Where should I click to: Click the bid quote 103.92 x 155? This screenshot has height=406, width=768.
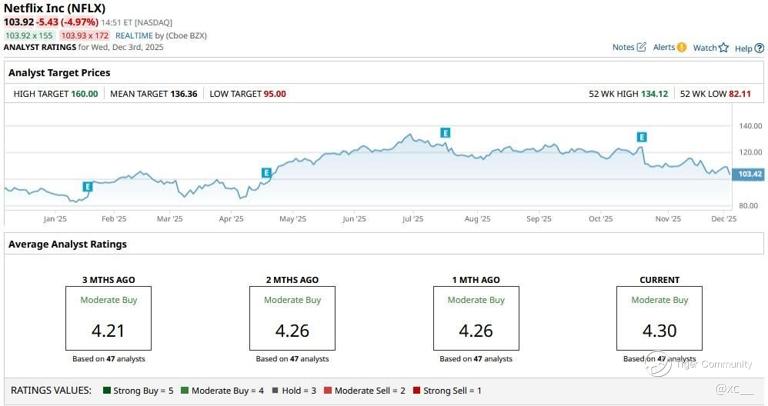[29, 35]
